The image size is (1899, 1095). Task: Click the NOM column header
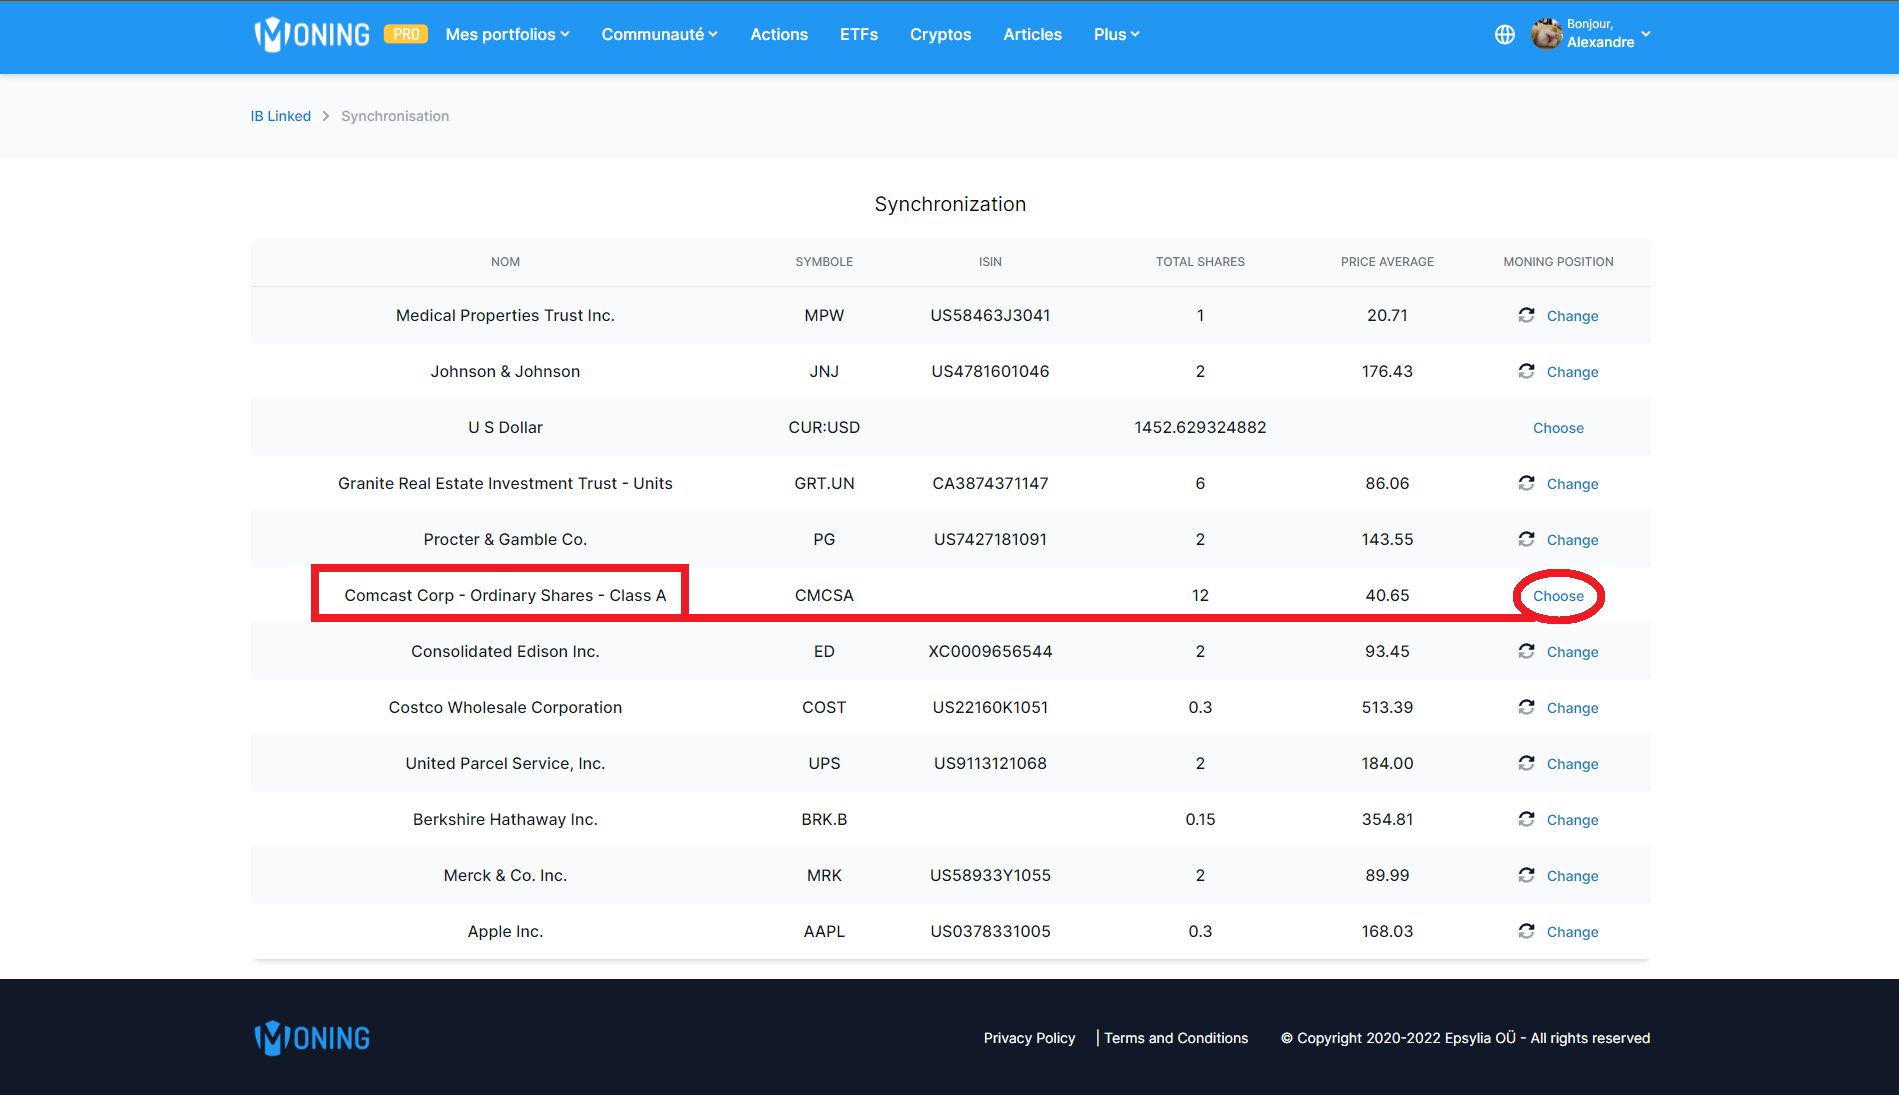[x=505, y=262]
